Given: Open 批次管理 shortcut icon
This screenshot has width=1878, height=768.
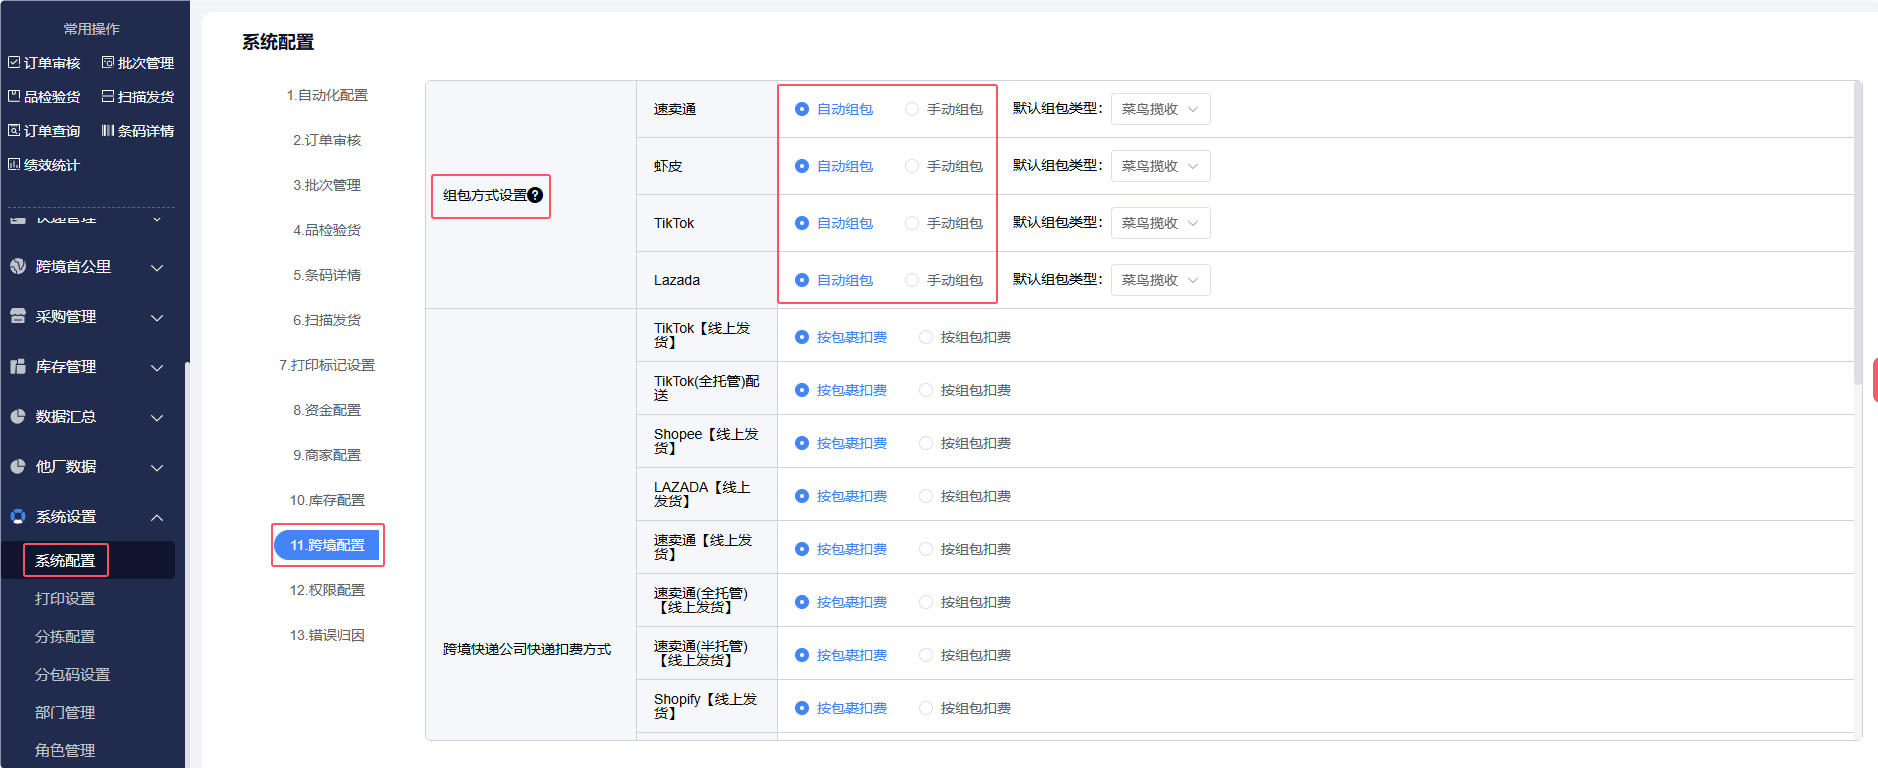Looking at the screenshot, I should (108, 63).
